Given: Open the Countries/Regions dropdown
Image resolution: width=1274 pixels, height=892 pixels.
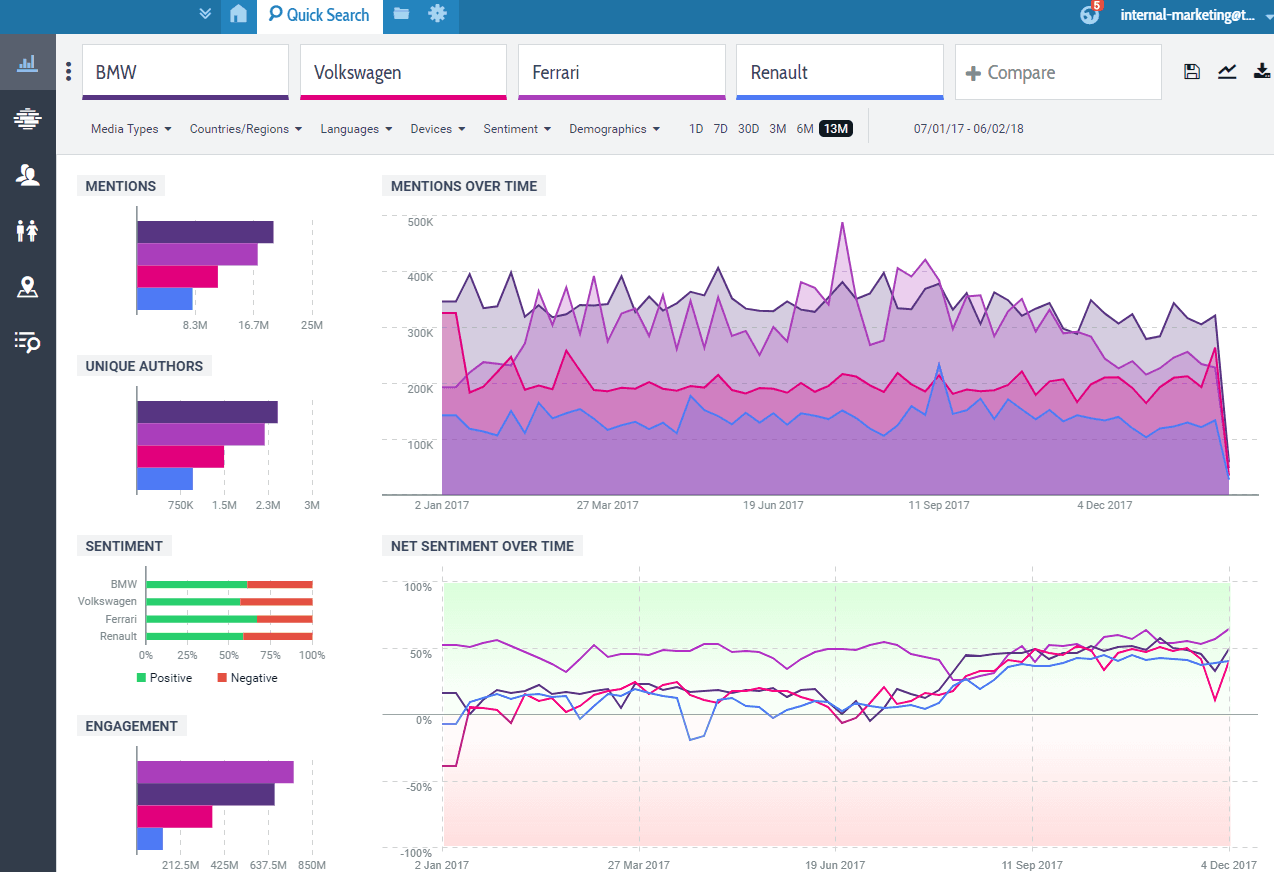Looking at the screenshot, I should click(x=245, y=129).
